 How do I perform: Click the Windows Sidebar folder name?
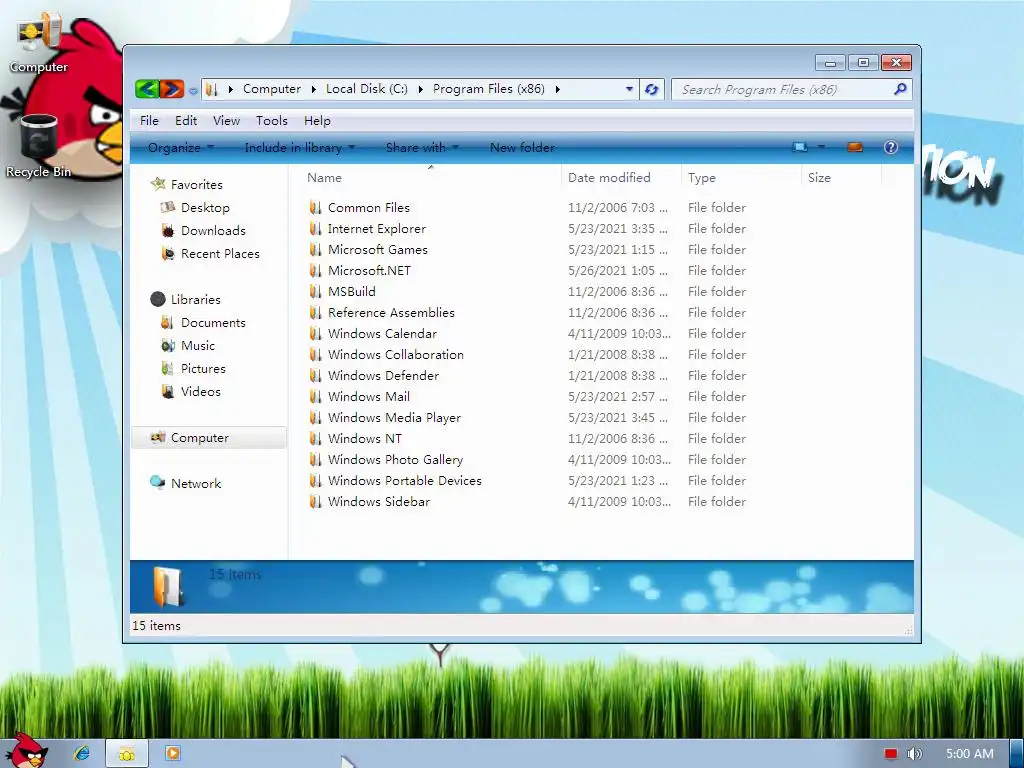click(379, 502)
